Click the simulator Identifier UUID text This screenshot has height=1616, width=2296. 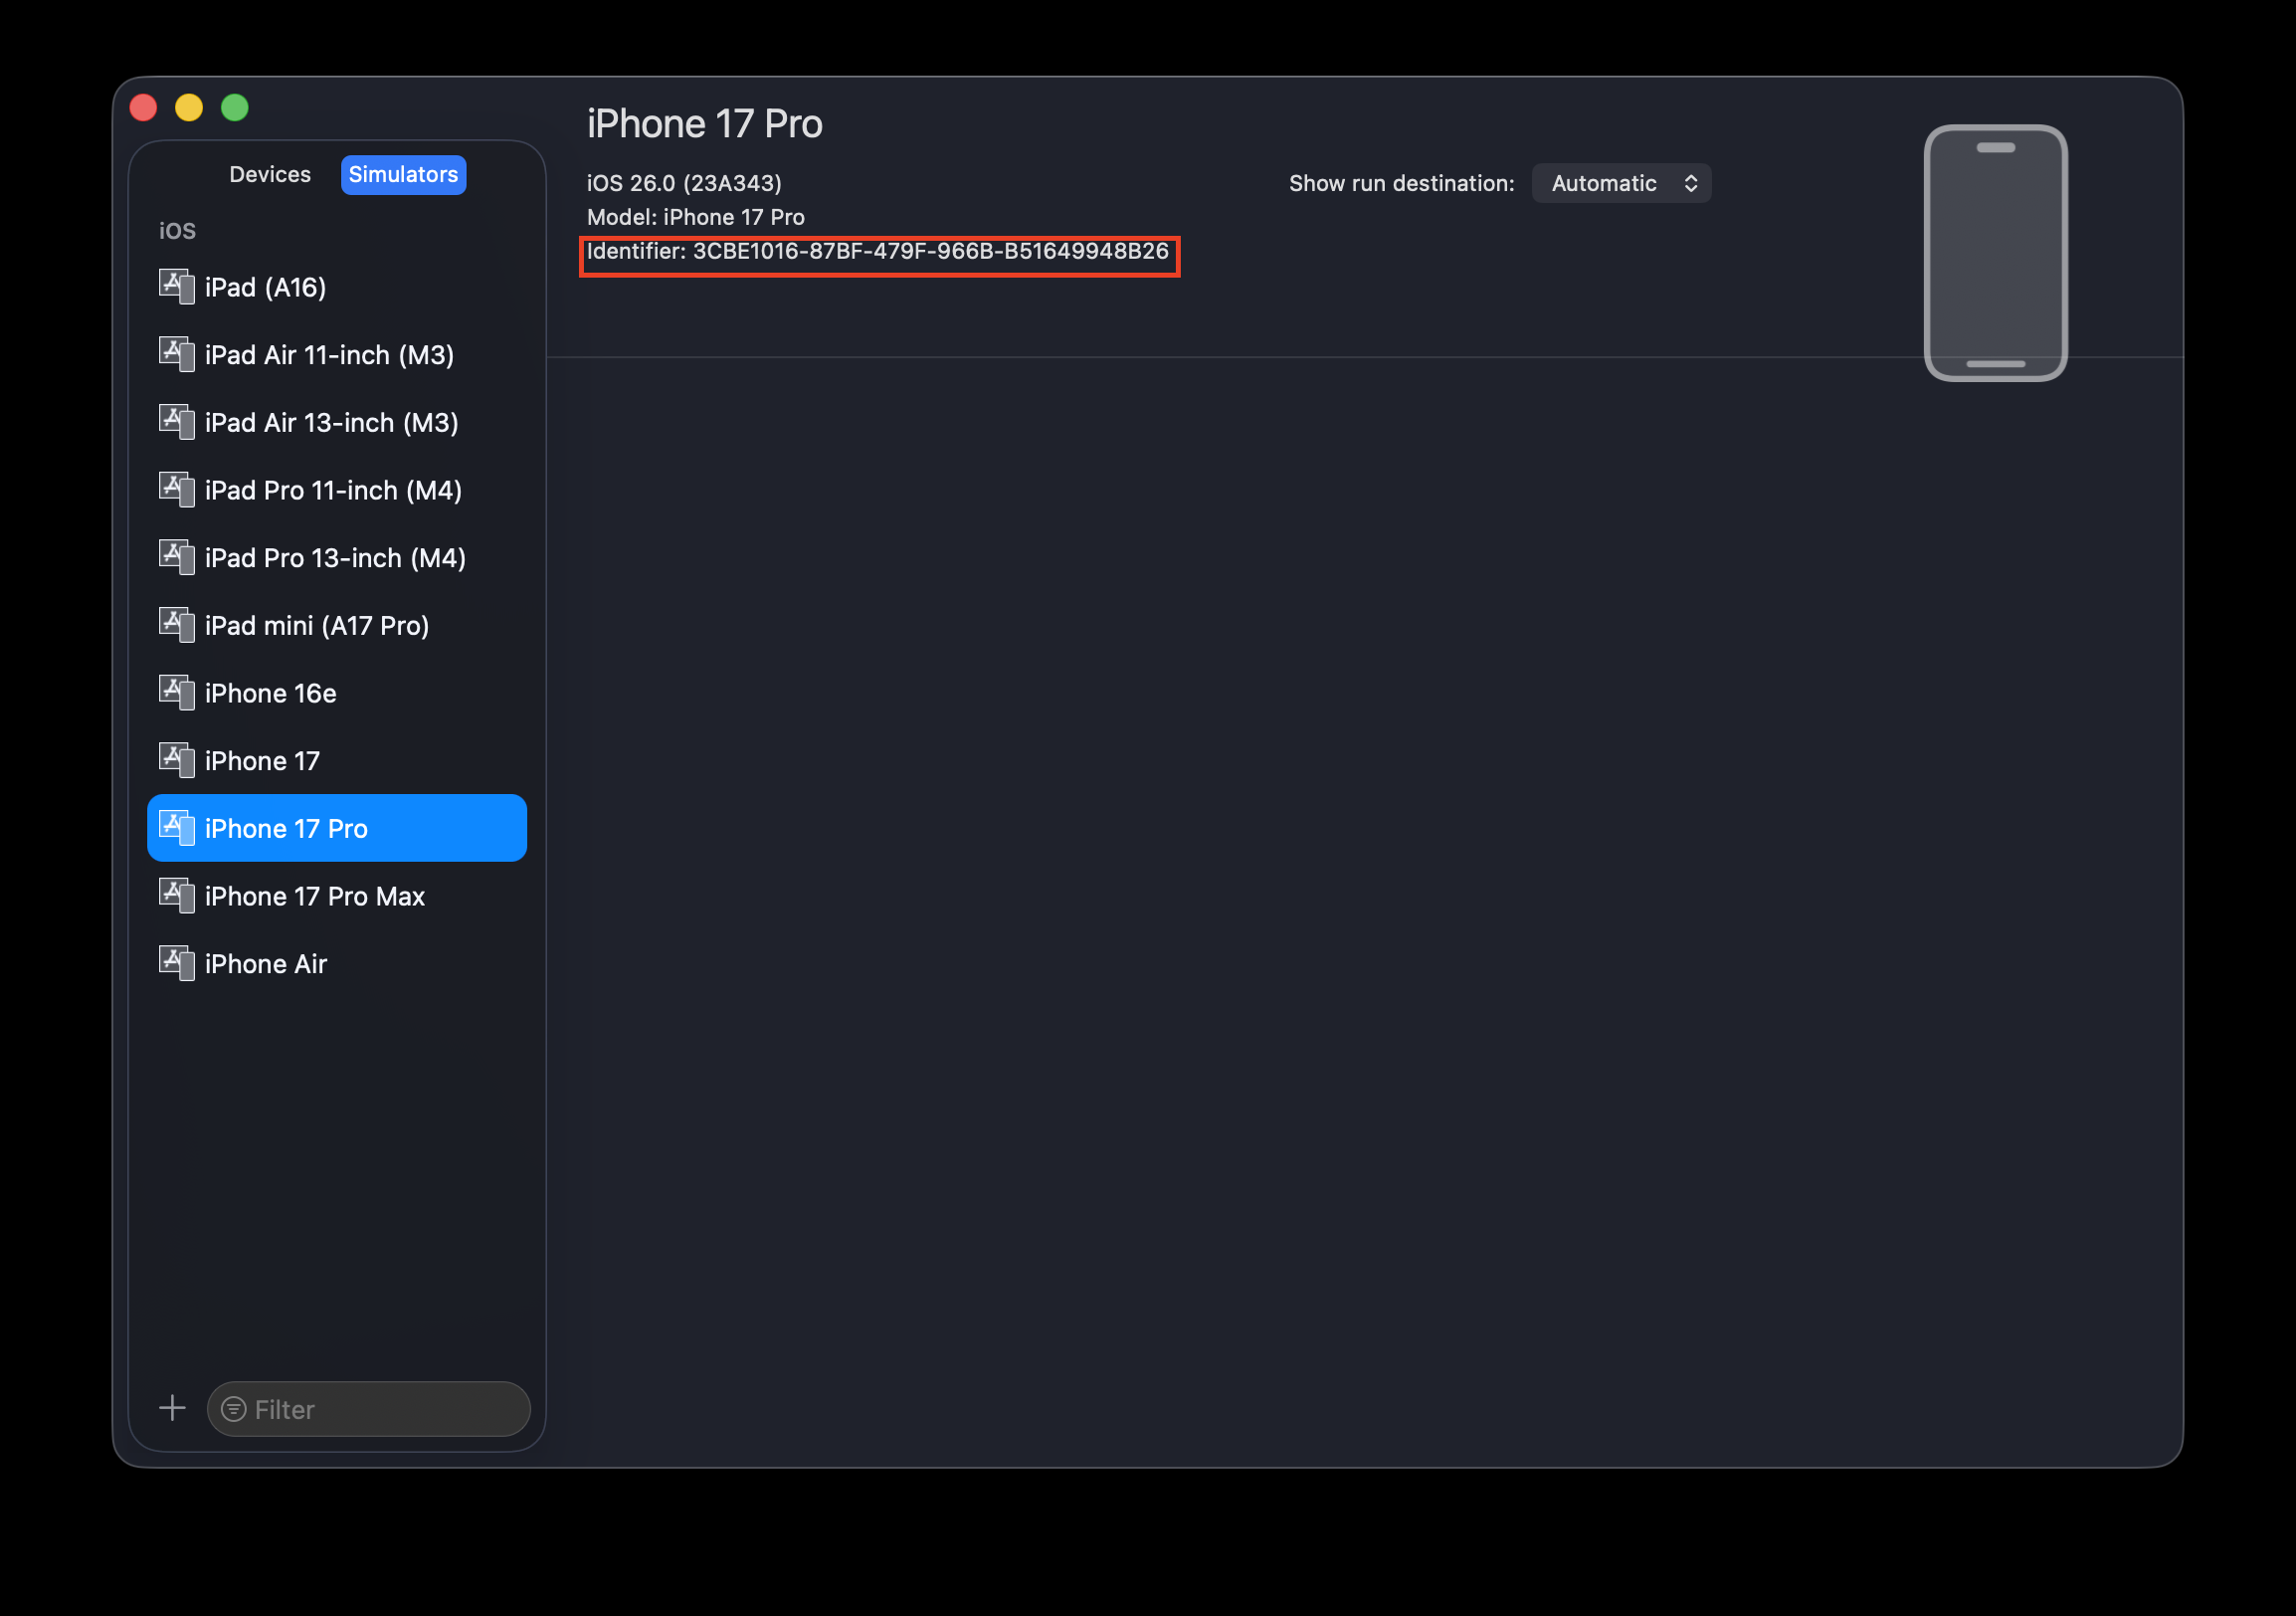930,251
